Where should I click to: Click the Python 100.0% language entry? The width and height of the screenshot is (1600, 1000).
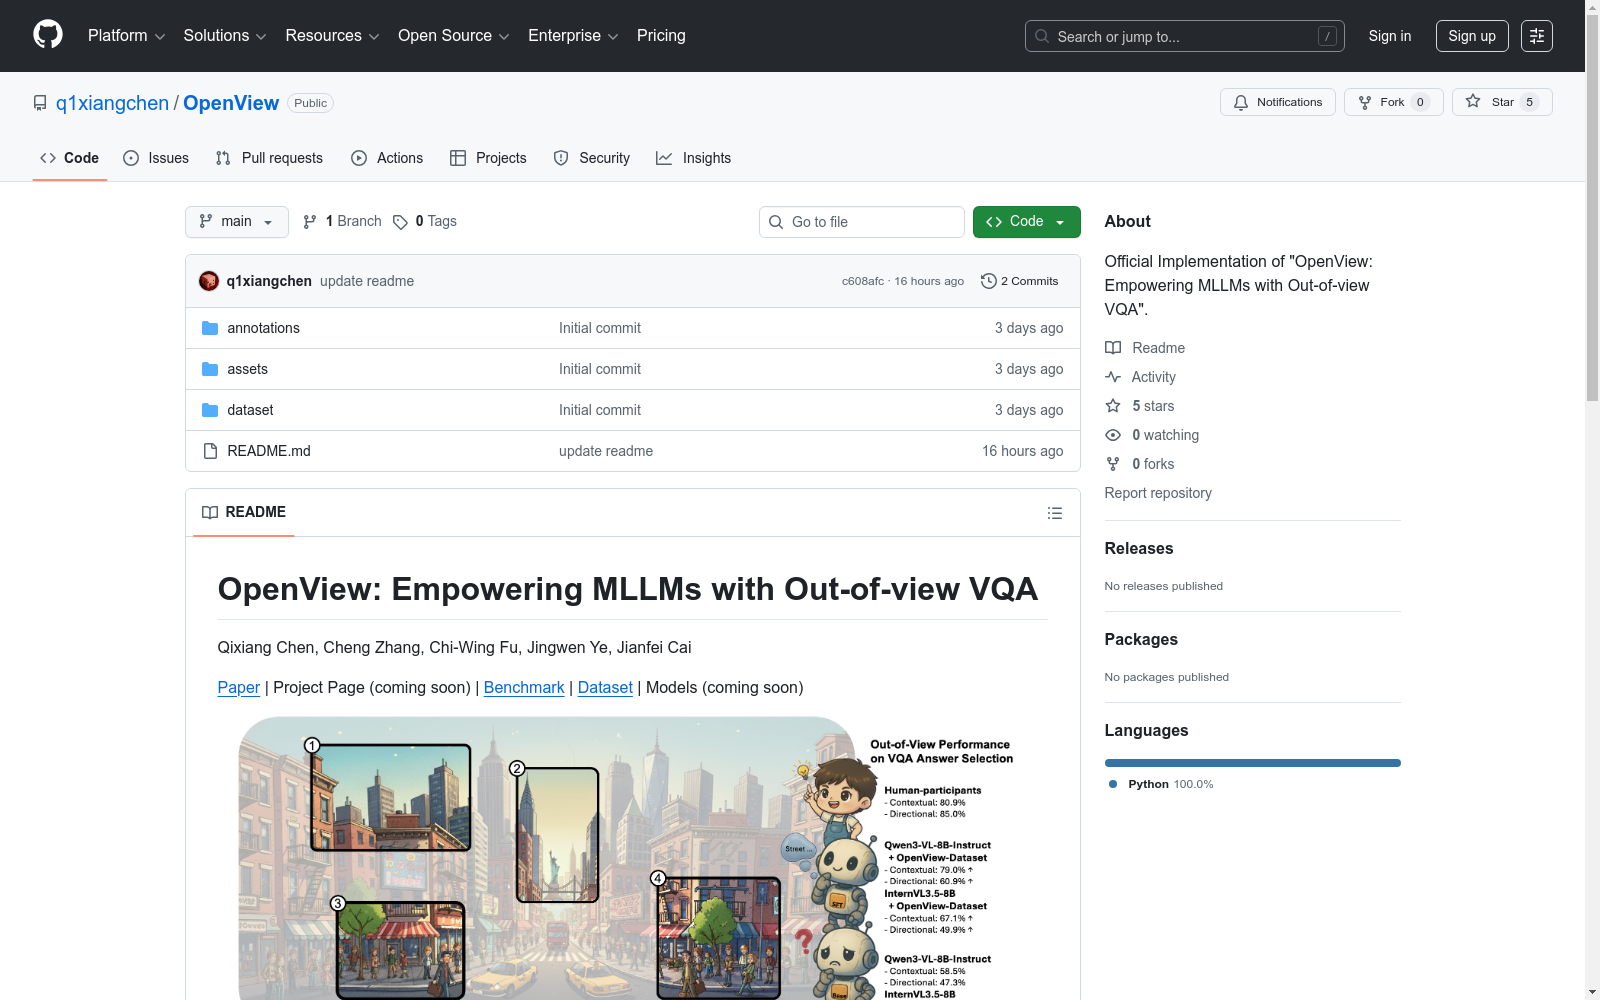point(1161,784)
